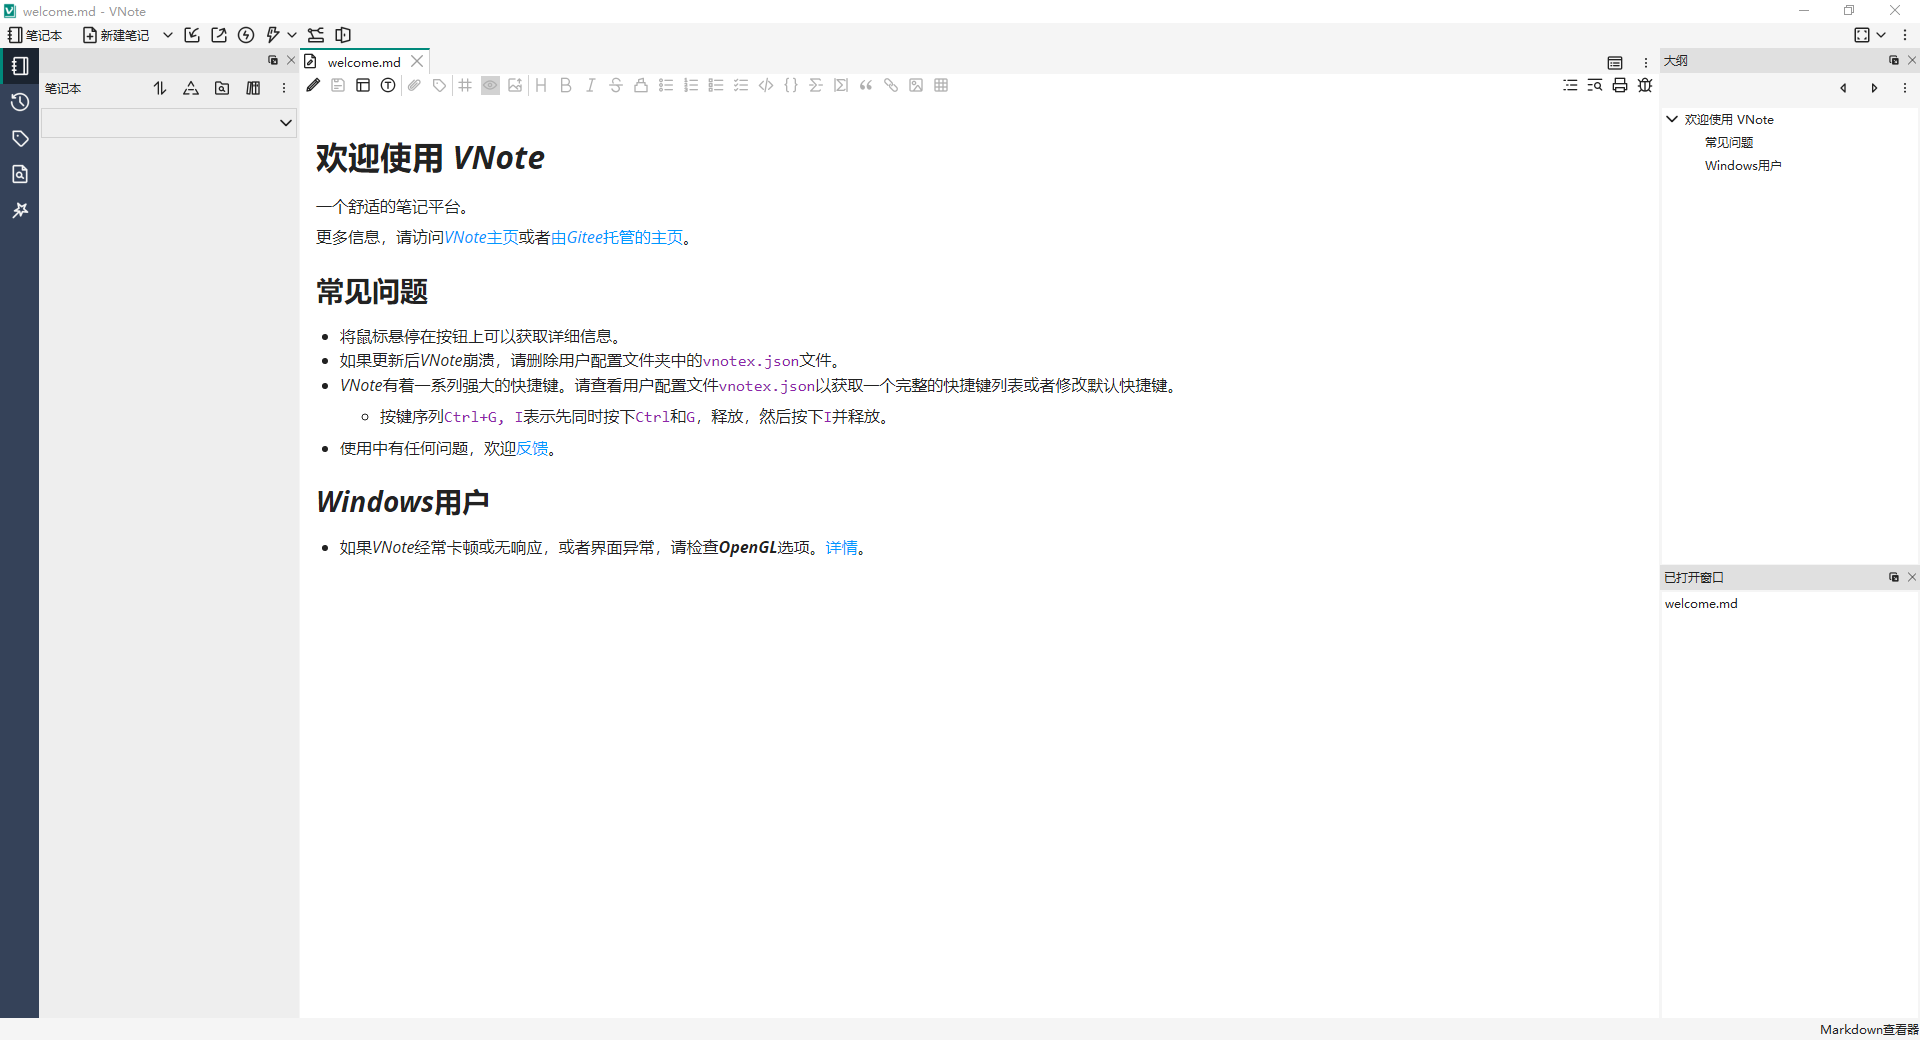Image resolution: width=1920 pixels, height=1040 pixels.
Task: Select 常见问题 in the outline tree
Action: click(1729, 142)
